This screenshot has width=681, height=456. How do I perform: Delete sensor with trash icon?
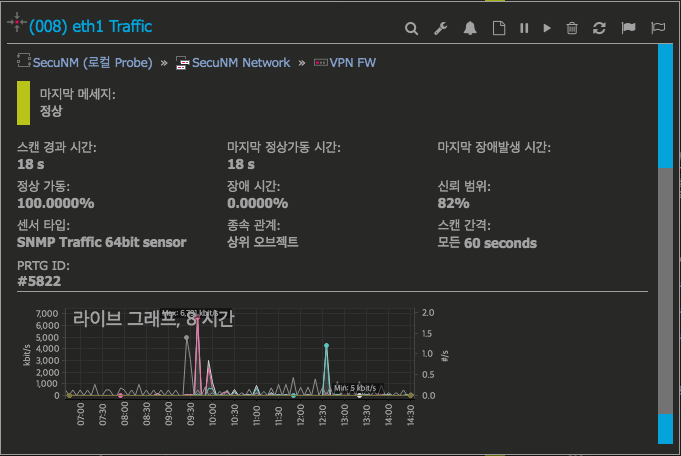tap(572, 28)
